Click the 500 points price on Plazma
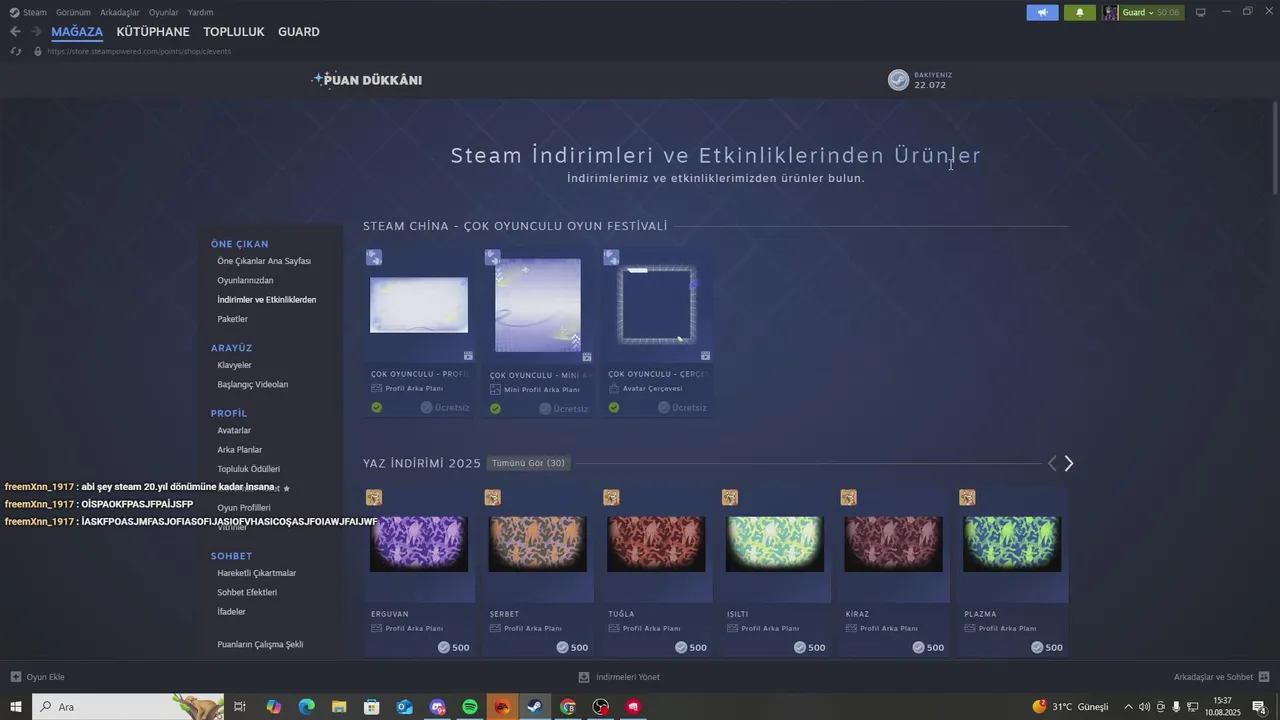1280x720 pixels. tap(1047, 647)
